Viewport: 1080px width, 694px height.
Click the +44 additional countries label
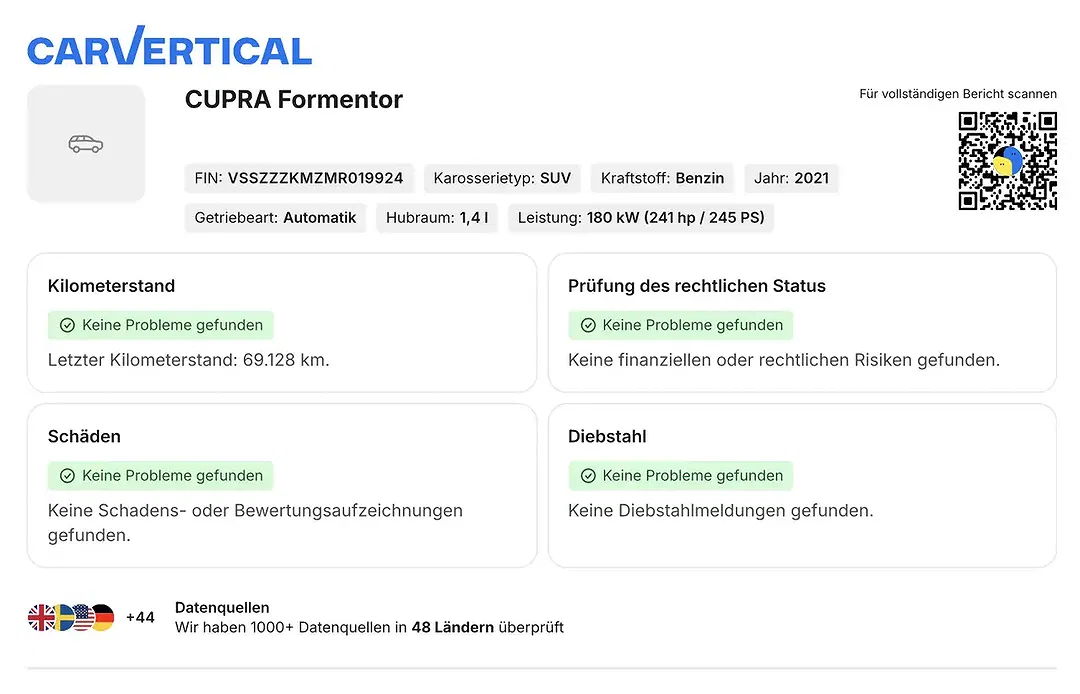140,618
